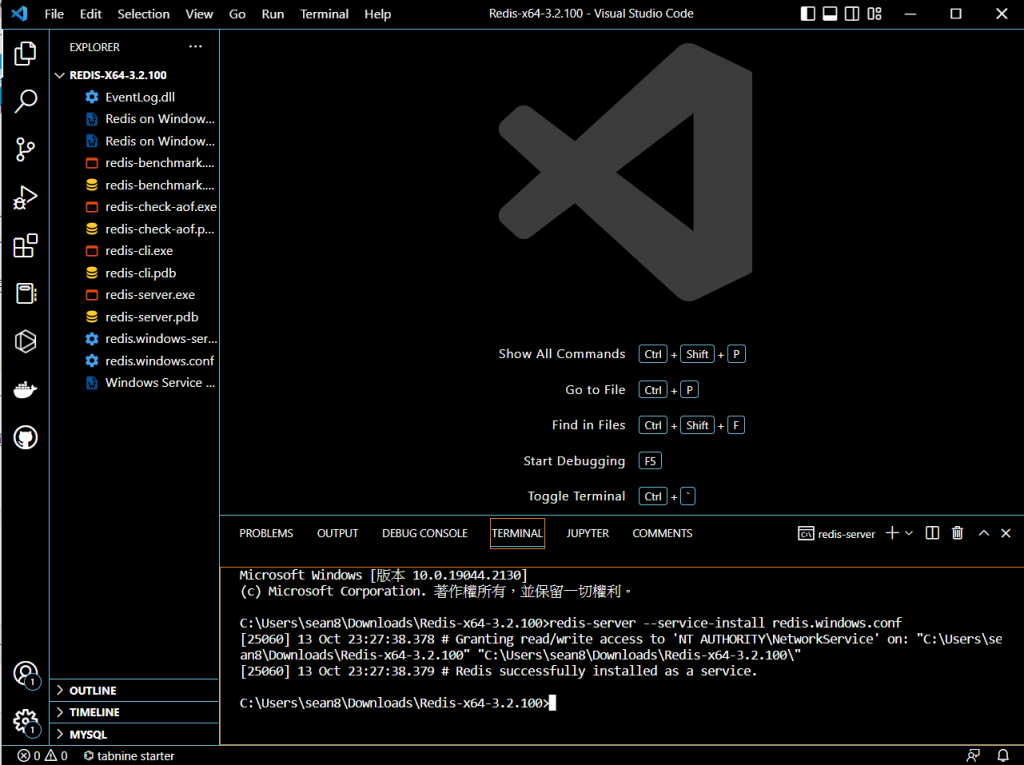The image size is (1024, 765).
Task: Select the TERMINAL tab
Action: pos(517,533)
